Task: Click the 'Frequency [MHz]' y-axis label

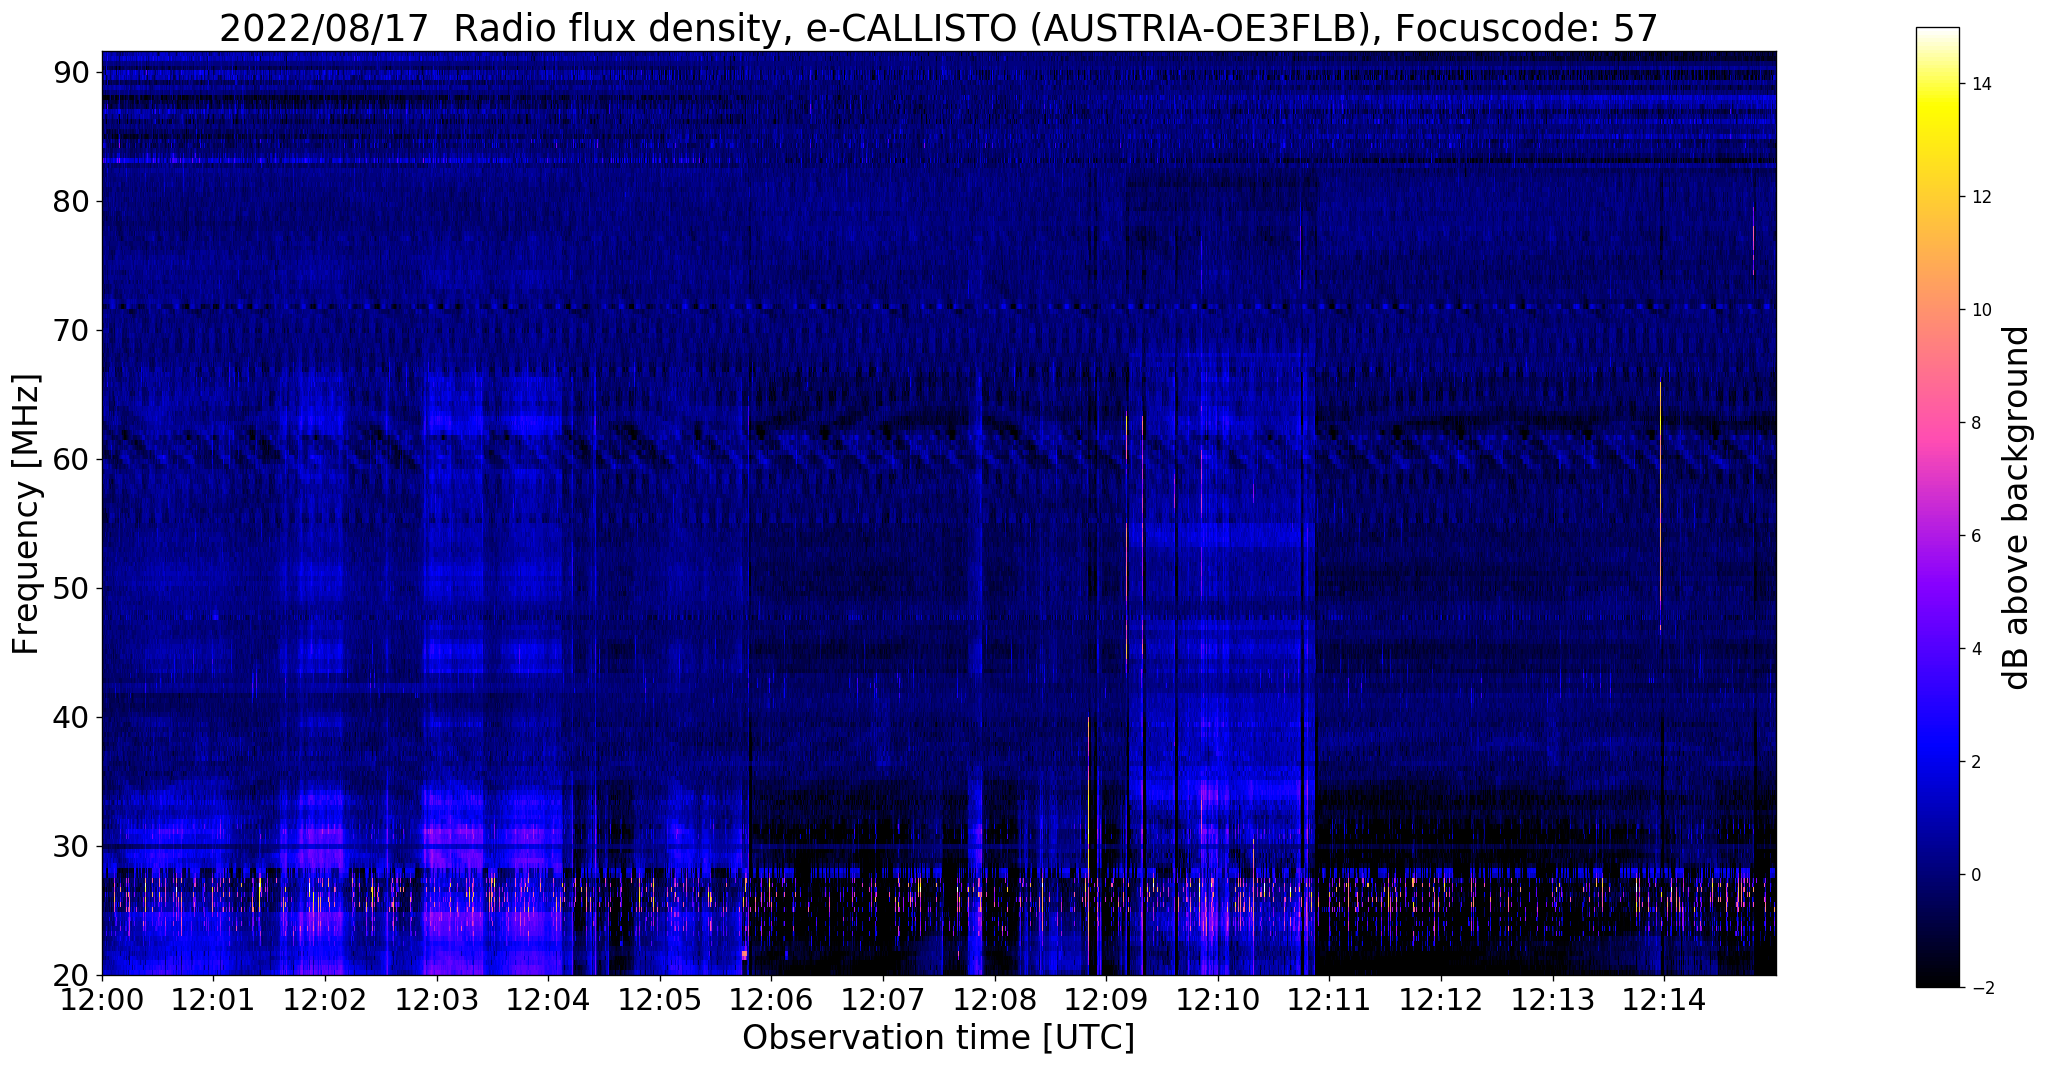Action: pos(27,514)
